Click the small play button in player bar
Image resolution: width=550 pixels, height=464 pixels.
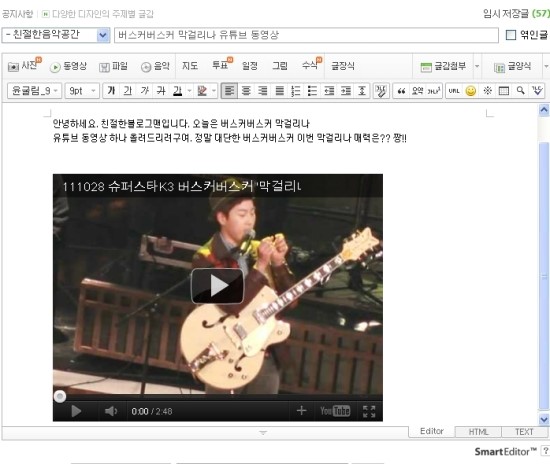coord(76,411)
